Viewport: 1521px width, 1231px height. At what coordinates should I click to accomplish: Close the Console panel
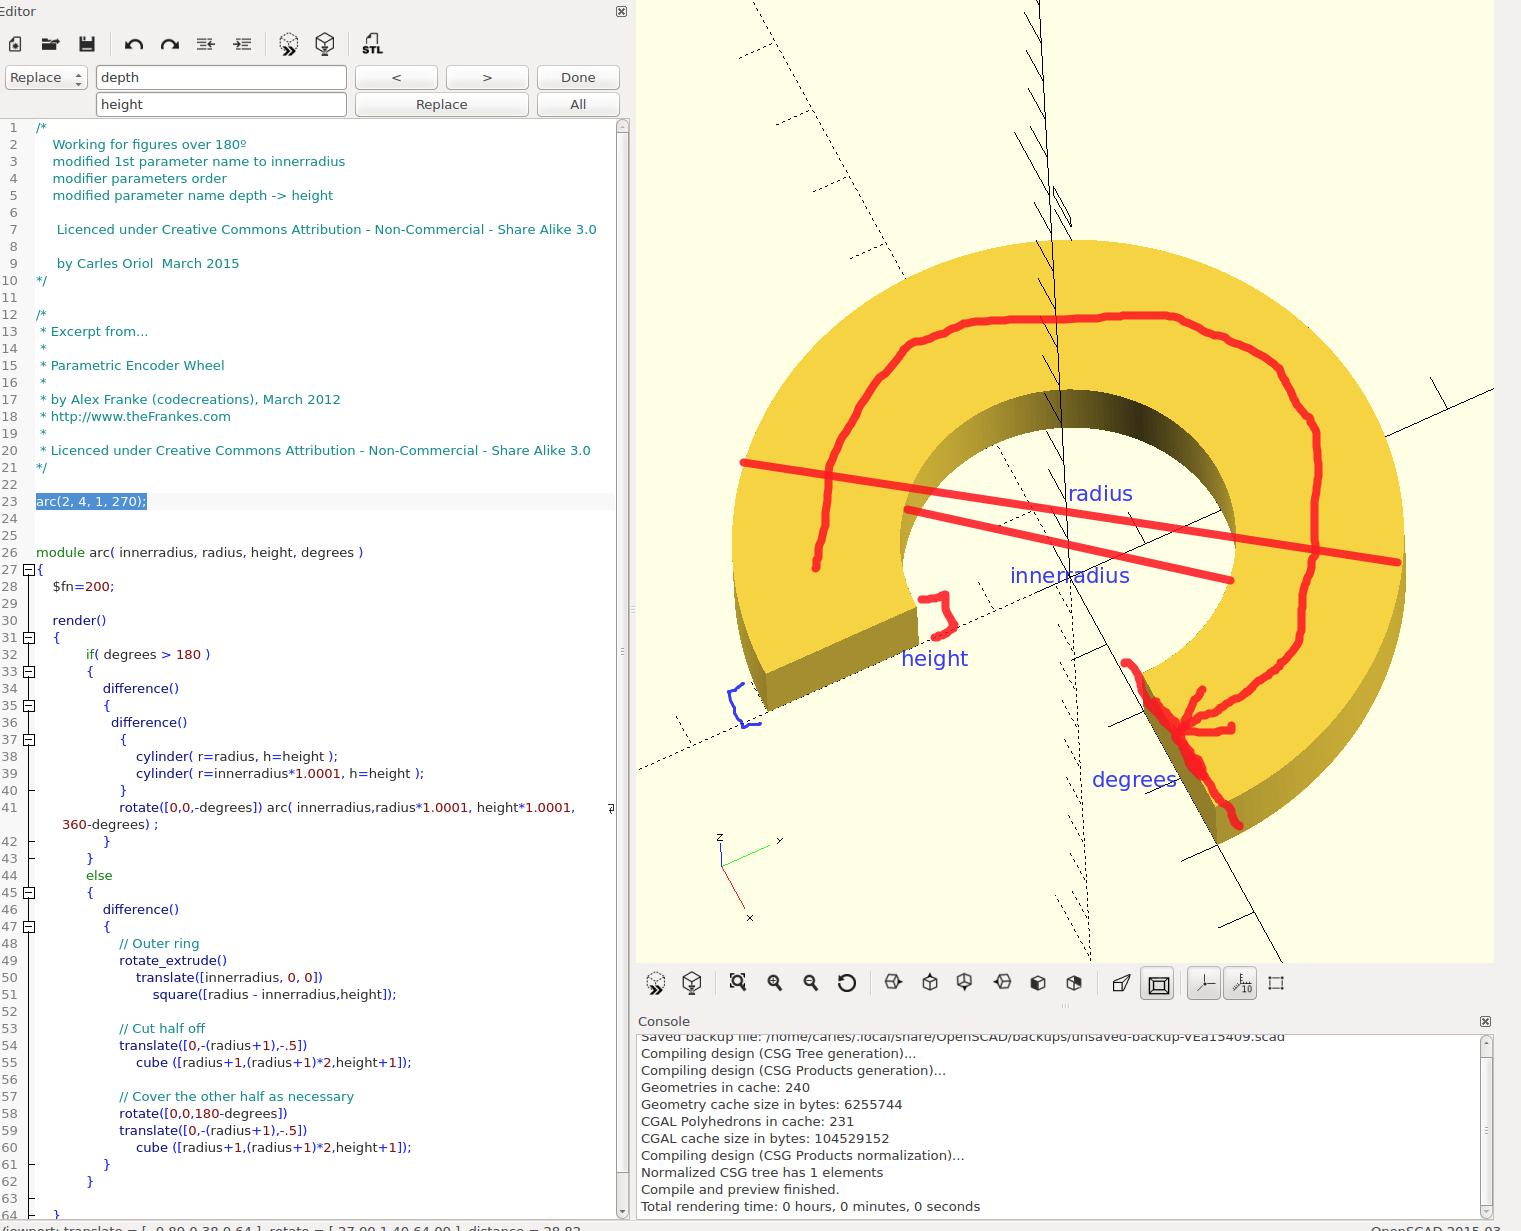1485,1021
